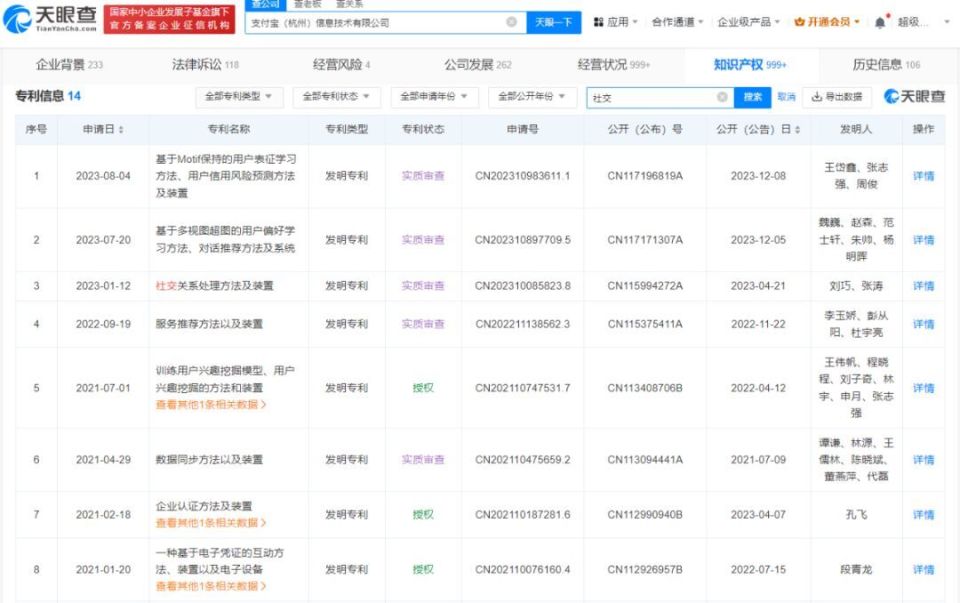The height and width of the screenshot is (603, 960).
Task: Switch to 法律诉讼 tab
Action: point(205,64)
